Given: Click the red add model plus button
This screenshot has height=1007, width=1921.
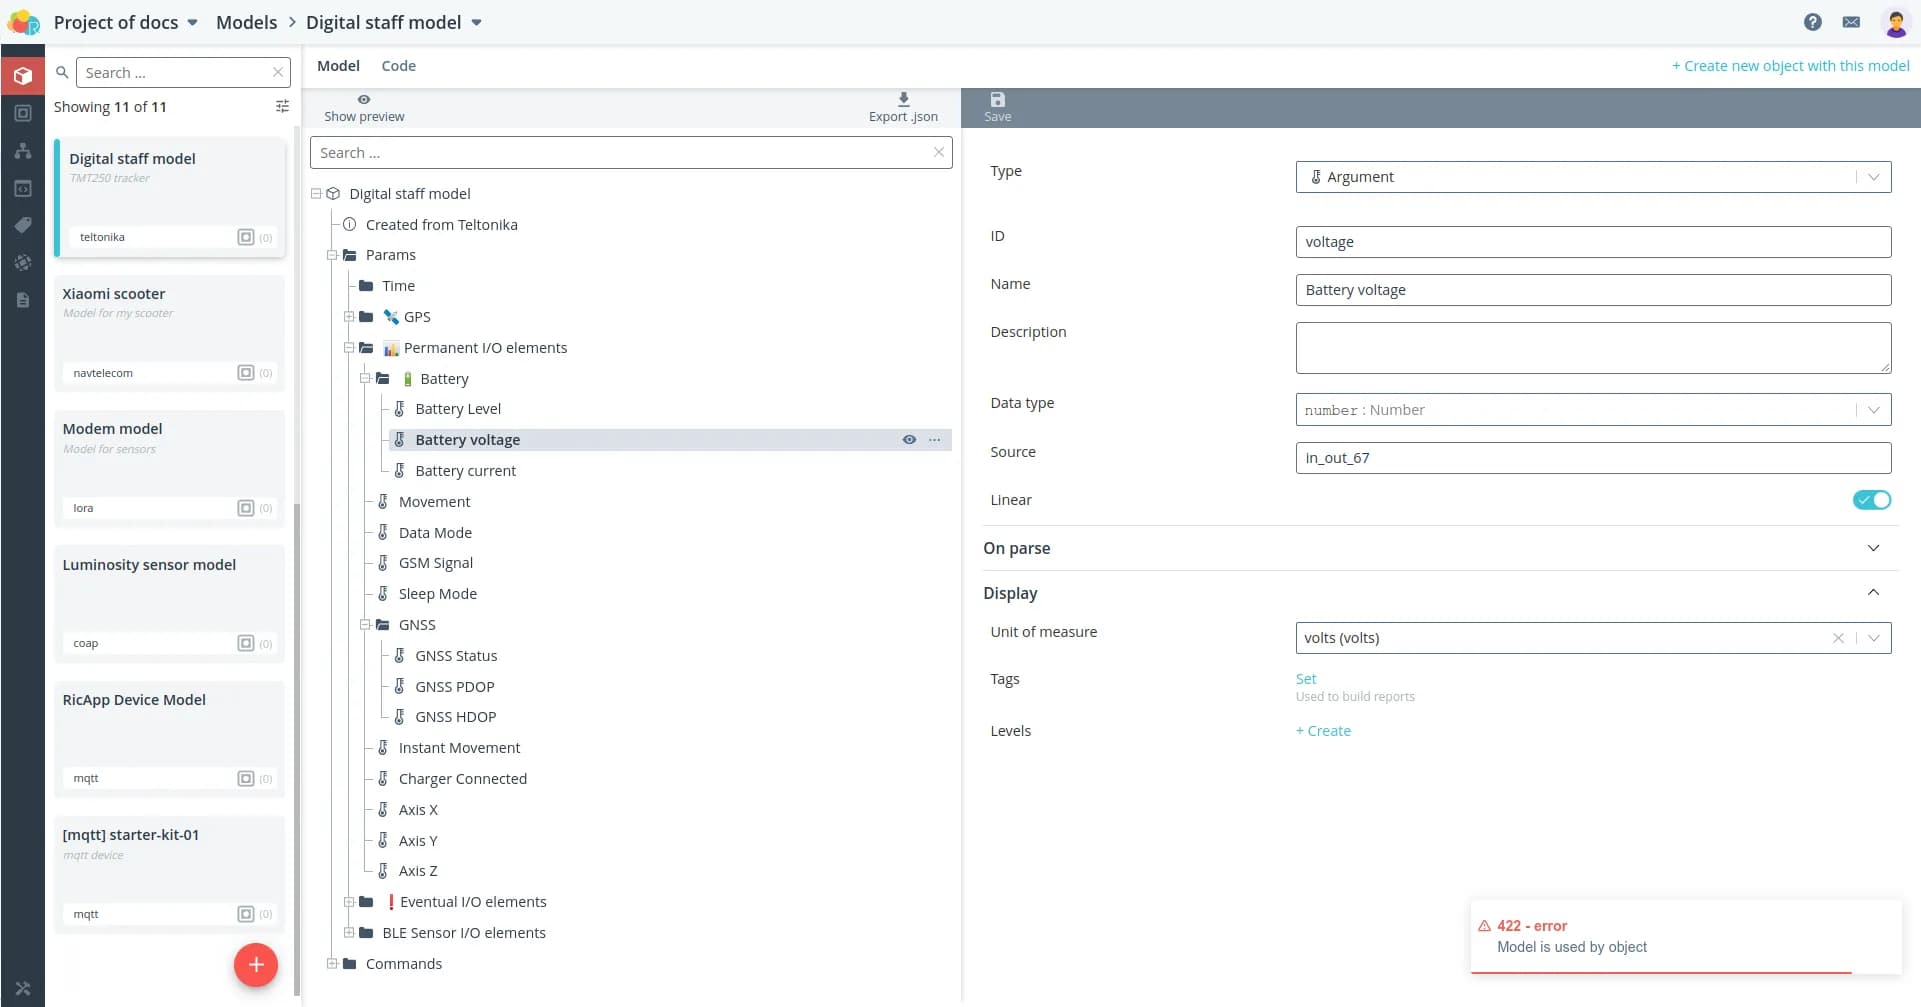Looking at the screenshot, I should tap(256, 965).
